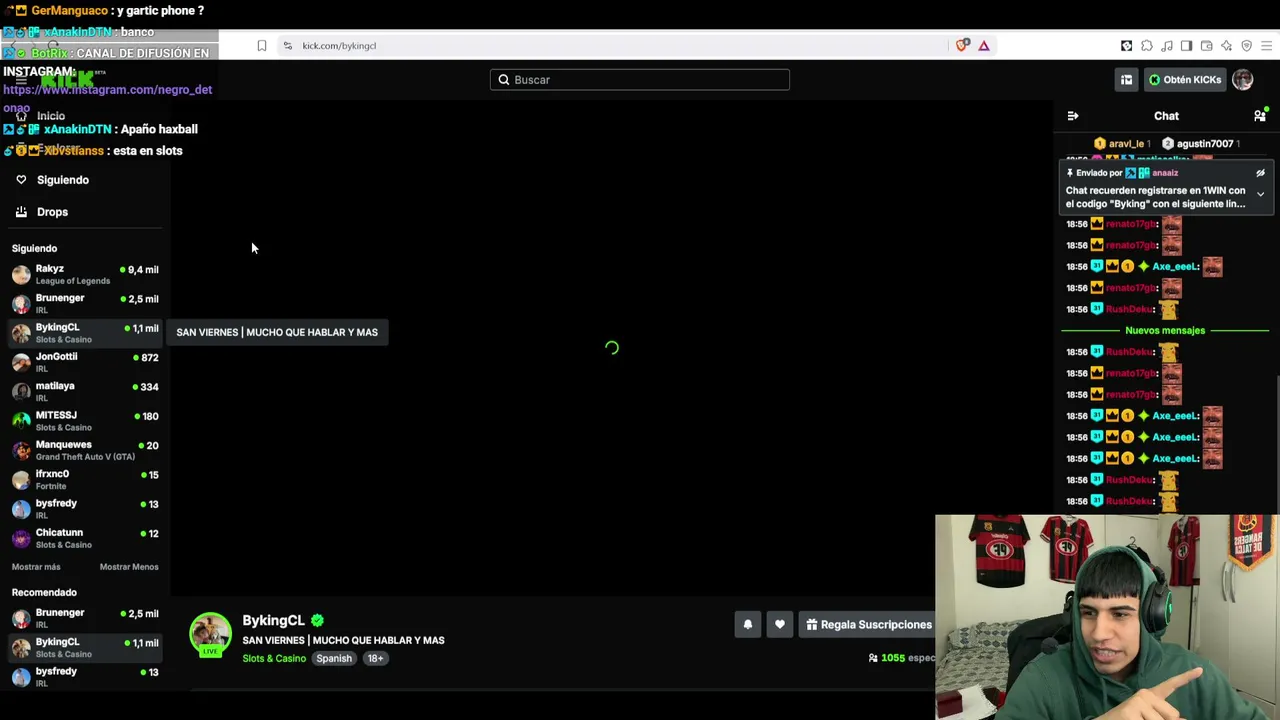Open Brunenger channel under Siguiendo
Screen dimensions: 1280x720
click(x=85, y=303)
